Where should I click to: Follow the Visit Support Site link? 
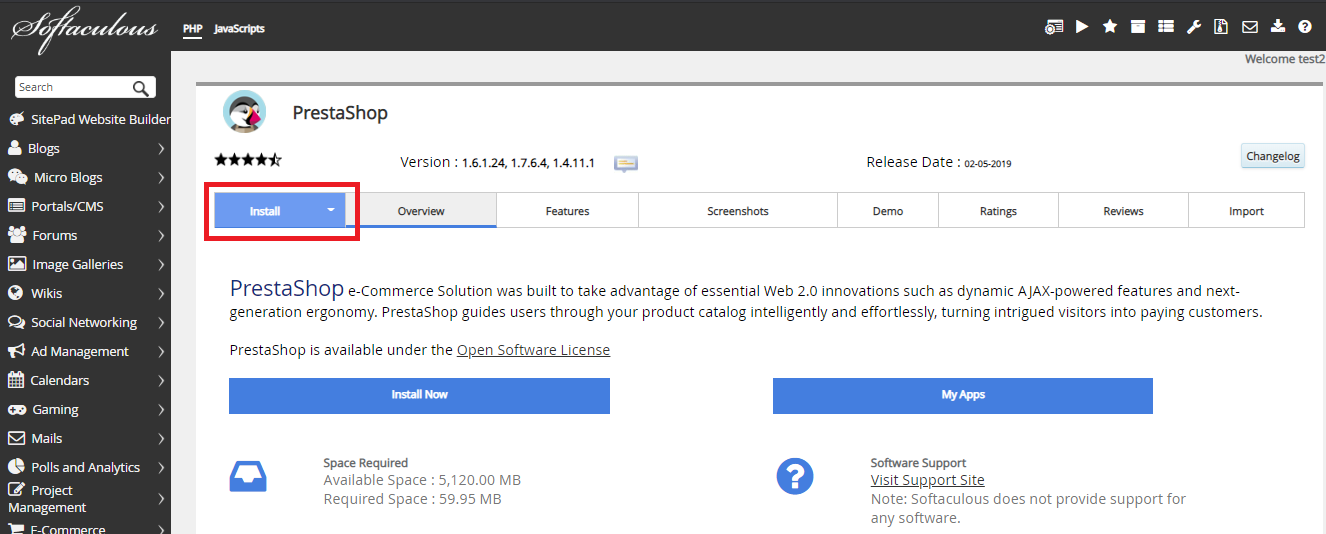(928, 480)
